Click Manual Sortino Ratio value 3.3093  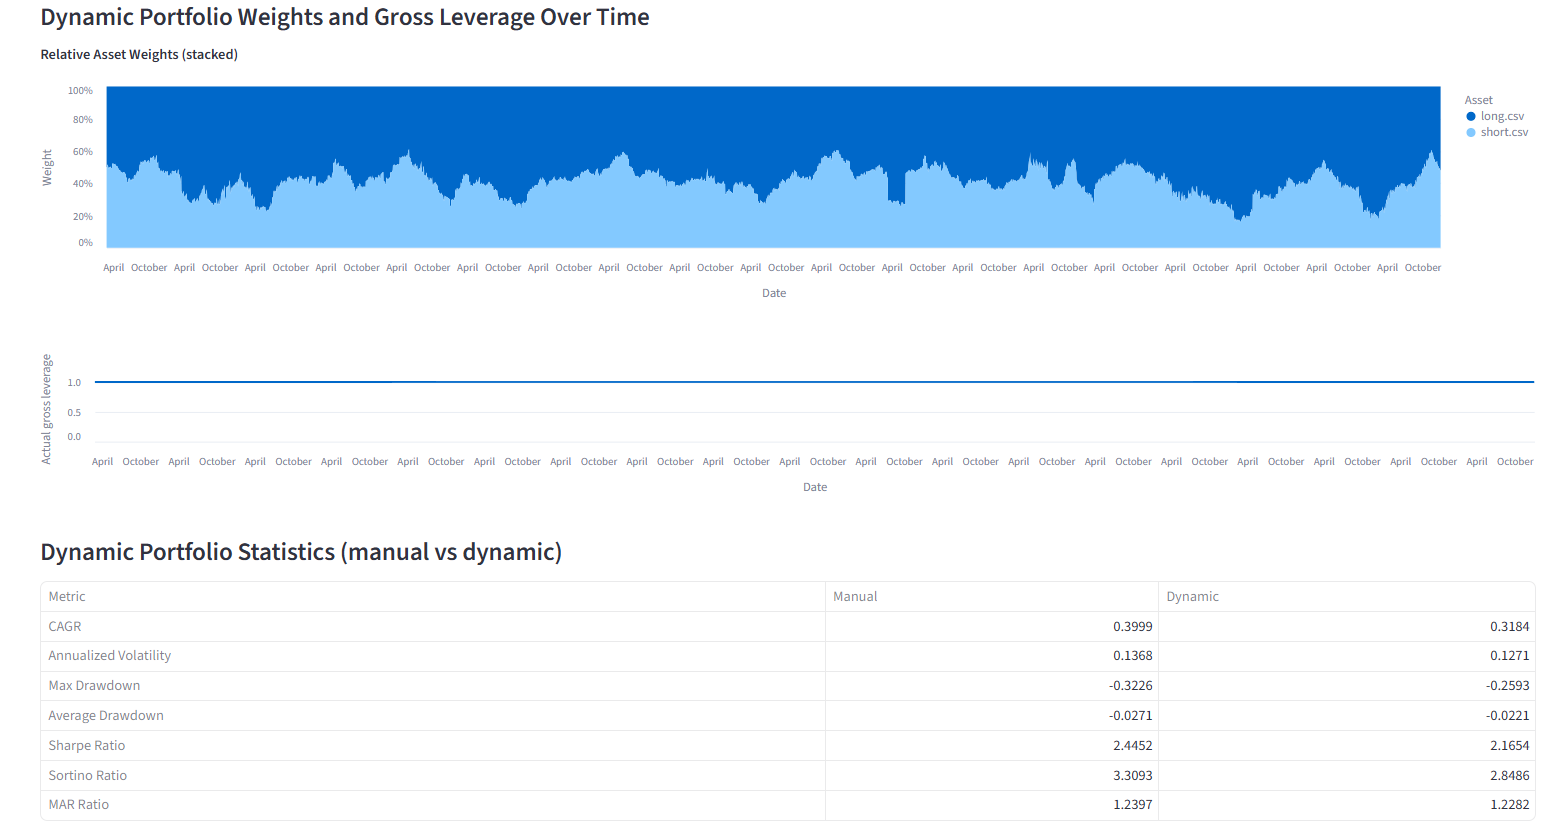point(1133,775)
